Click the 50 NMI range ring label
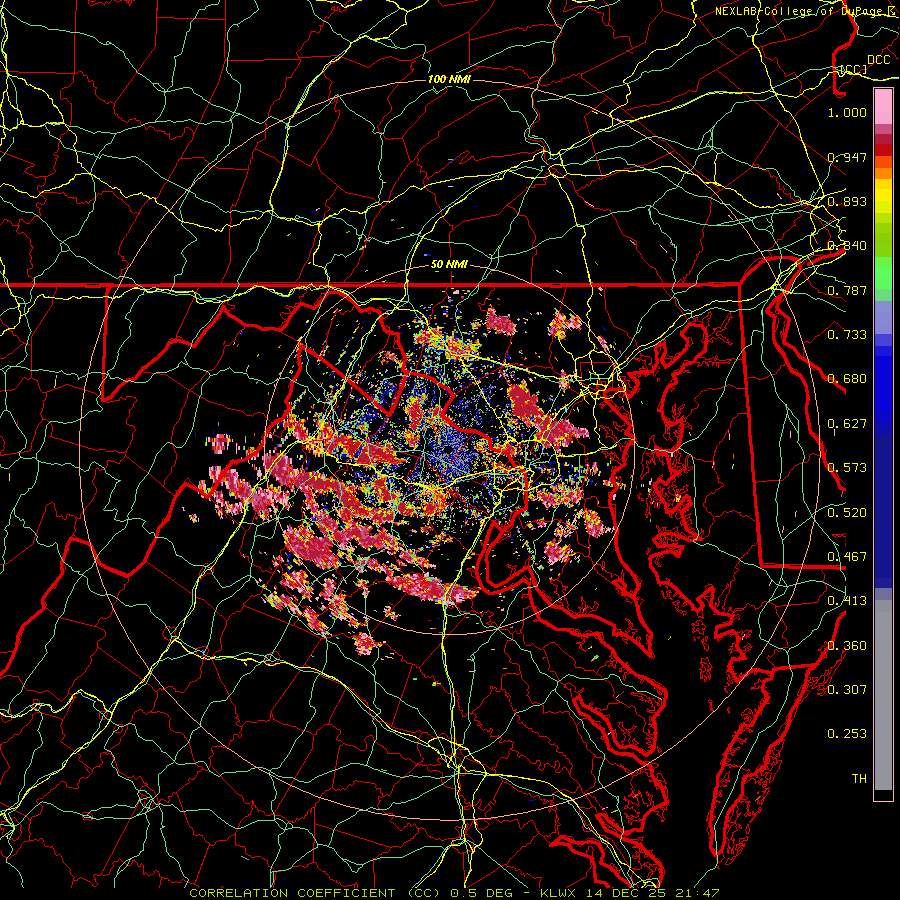Viewport: 900px width, 900px height. 449,264
